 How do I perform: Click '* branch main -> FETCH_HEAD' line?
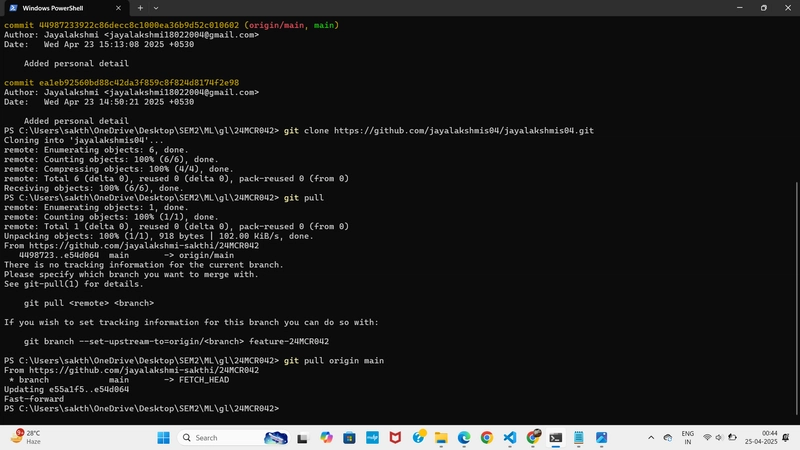tap(119, 380)
